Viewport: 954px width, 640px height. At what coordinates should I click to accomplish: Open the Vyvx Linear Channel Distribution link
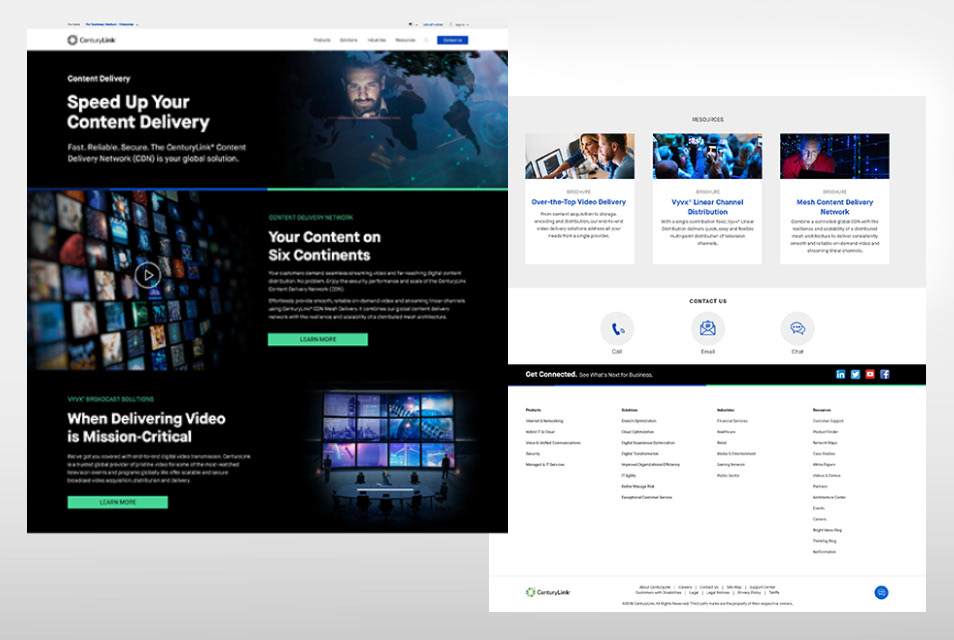(708, 207)
